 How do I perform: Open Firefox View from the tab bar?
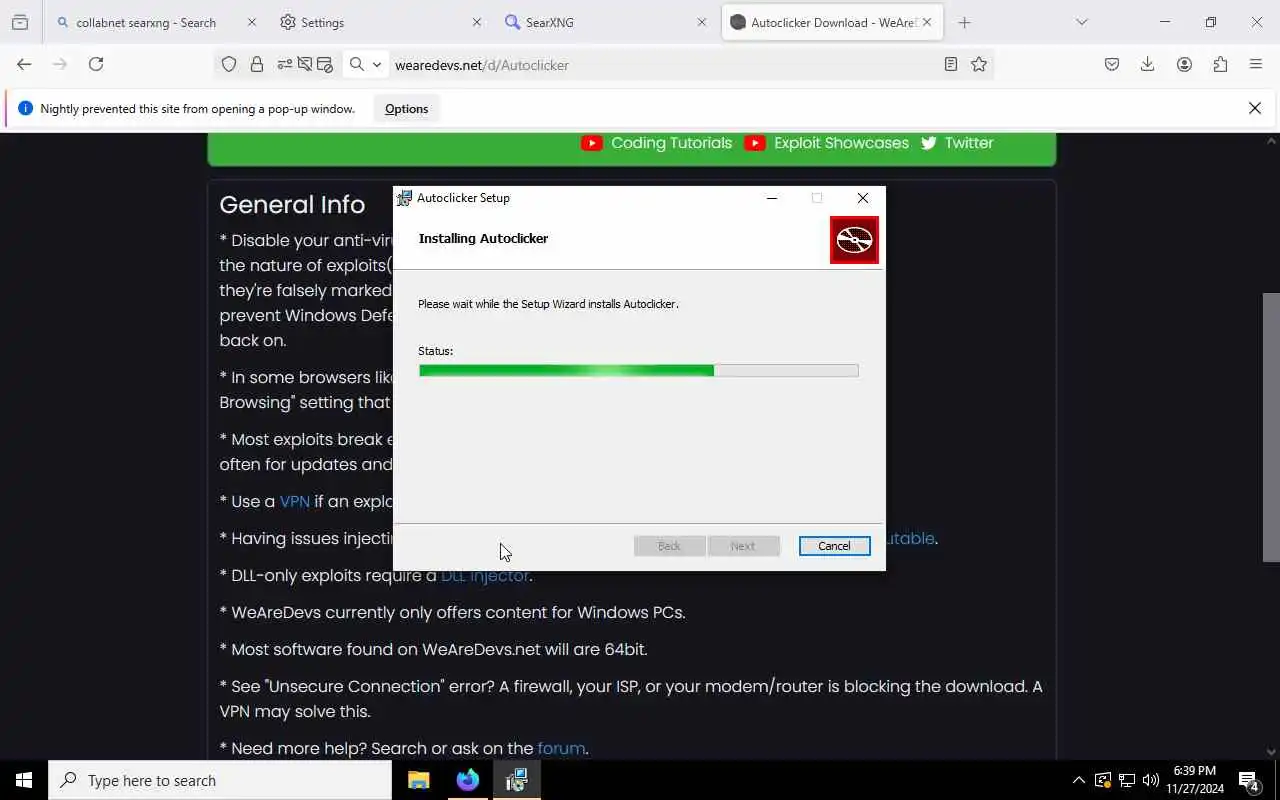(20, 22)
